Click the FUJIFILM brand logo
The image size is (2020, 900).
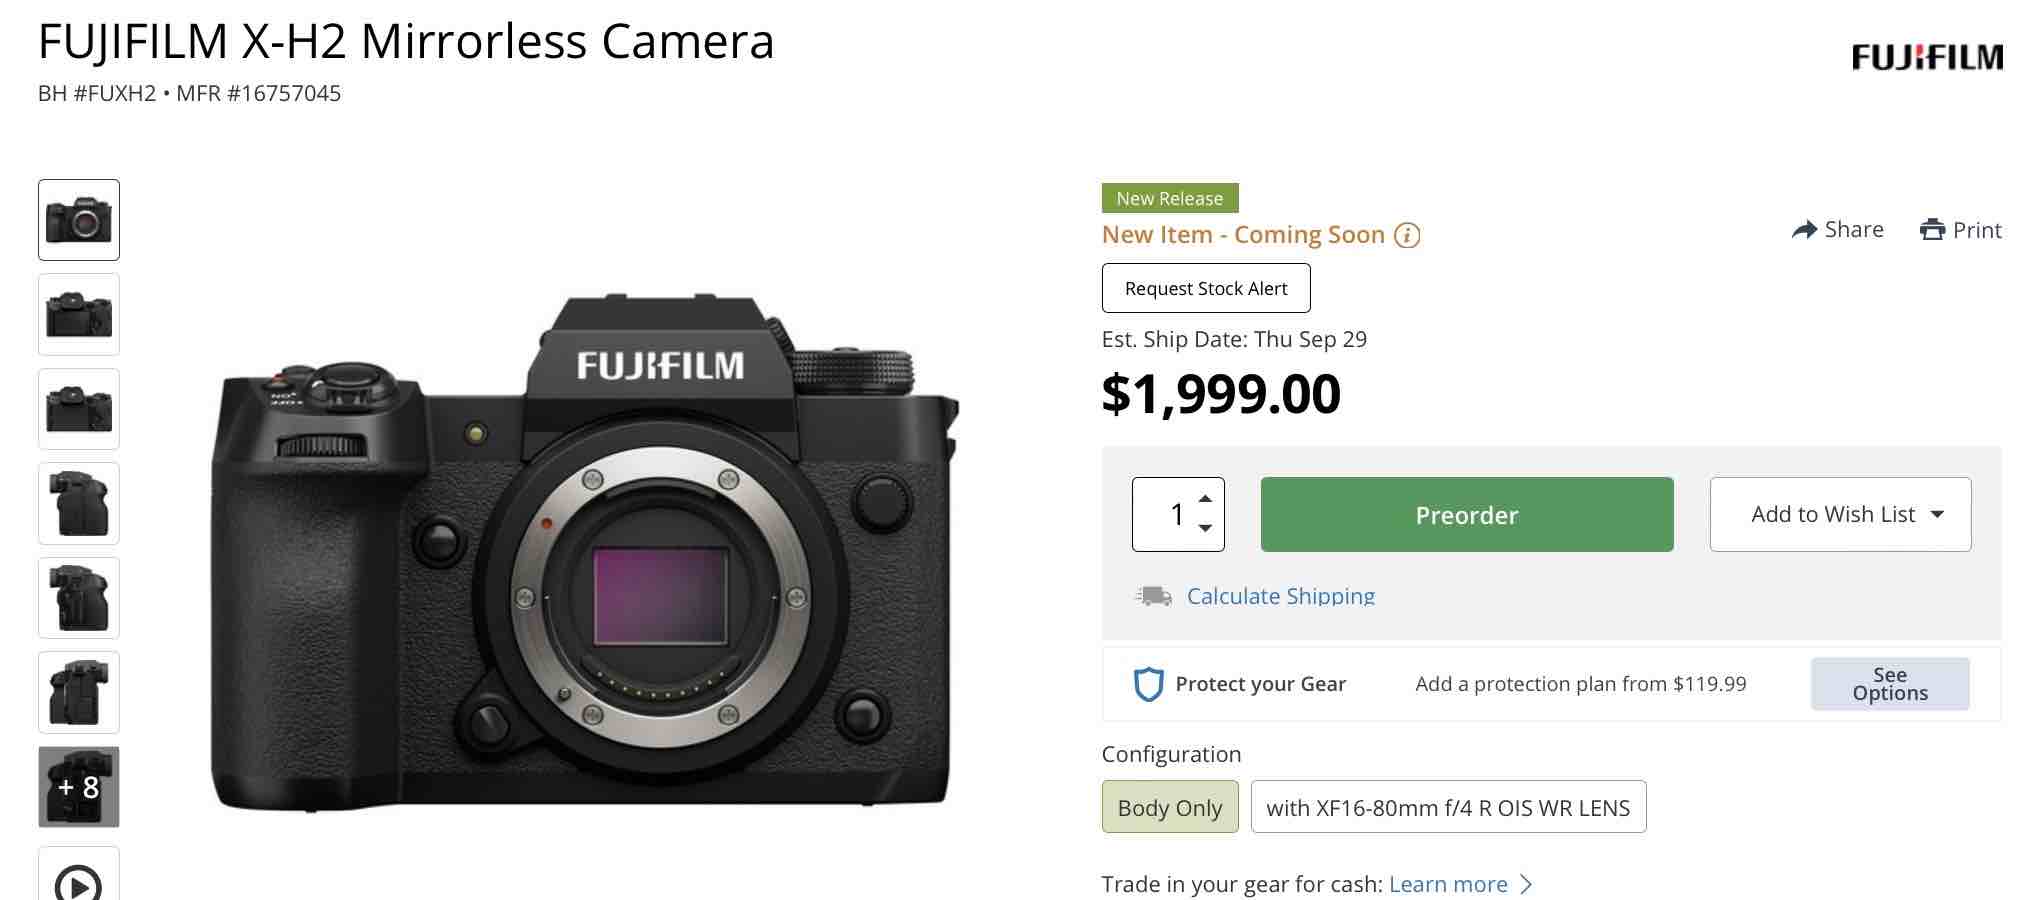click(x=1929, y=56)
